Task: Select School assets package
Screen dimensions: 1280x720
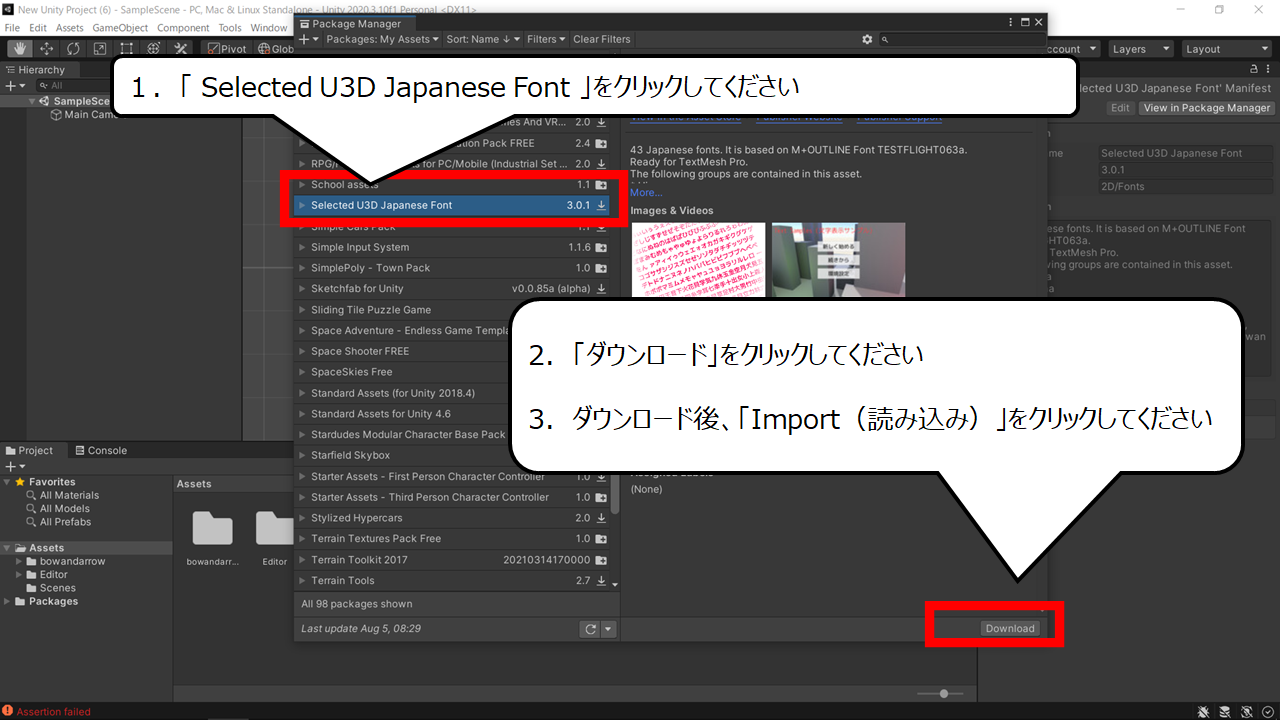Action: (x=453, y=185)
